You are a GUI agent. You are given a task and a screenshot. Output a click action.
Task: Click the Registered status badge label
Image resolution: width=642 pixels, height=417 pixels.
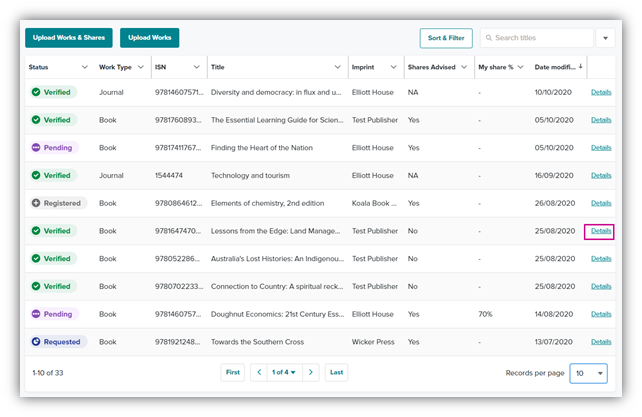(x=62, y=203)
